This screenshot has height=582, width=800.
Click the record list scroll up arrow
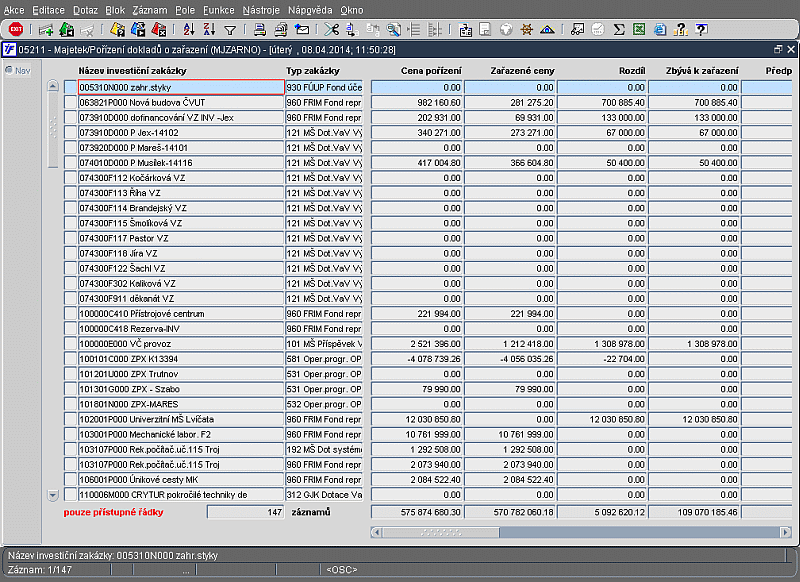53,86
